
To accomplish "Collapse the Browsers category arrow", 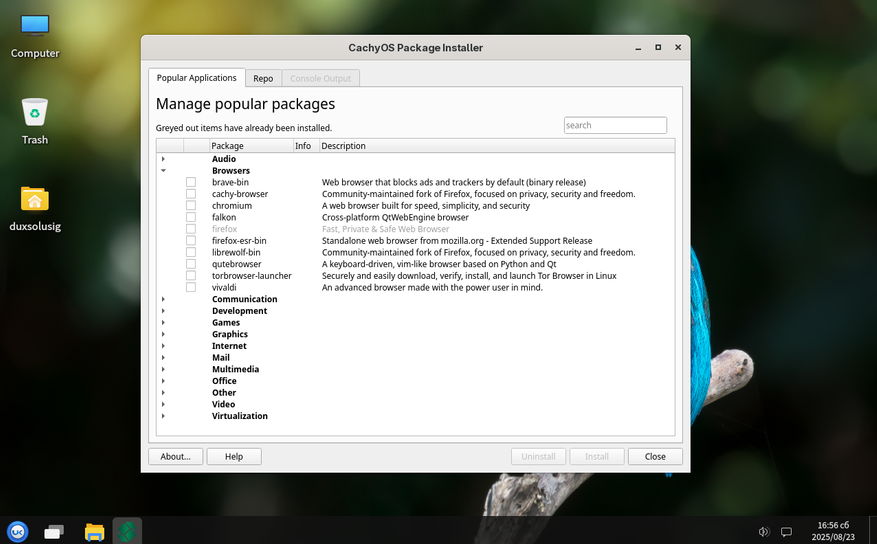I will click(163, 171).
